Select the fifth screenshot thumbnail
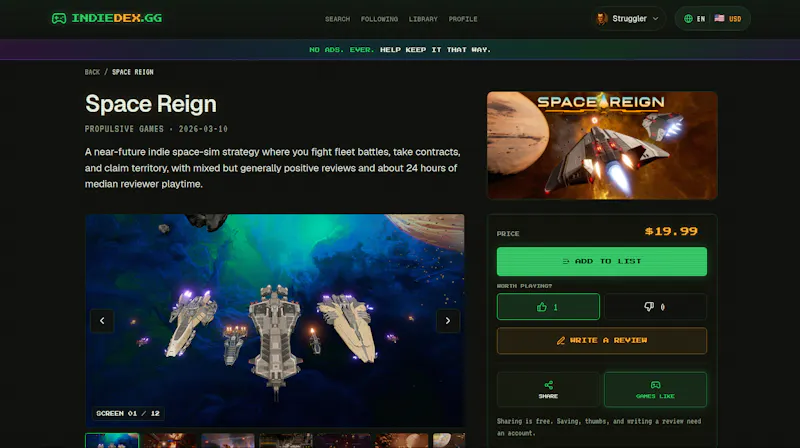The width and height of the screenshot is (800, 448). [x=343, y=440]
